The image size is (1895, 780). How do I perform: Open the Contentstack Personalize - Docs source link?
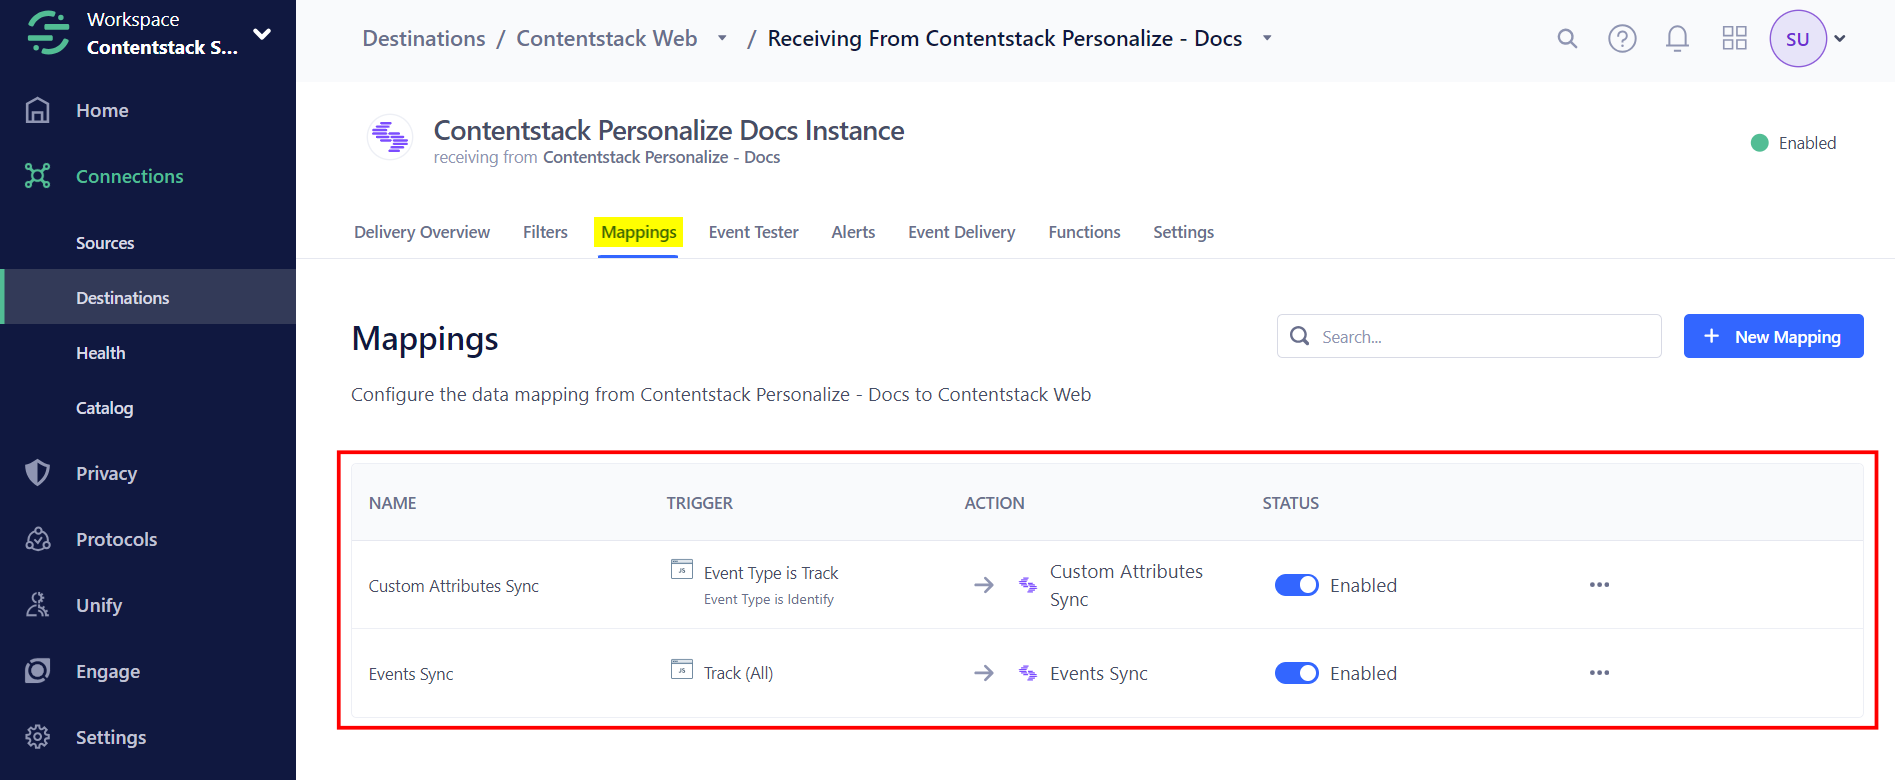(661, 157)
